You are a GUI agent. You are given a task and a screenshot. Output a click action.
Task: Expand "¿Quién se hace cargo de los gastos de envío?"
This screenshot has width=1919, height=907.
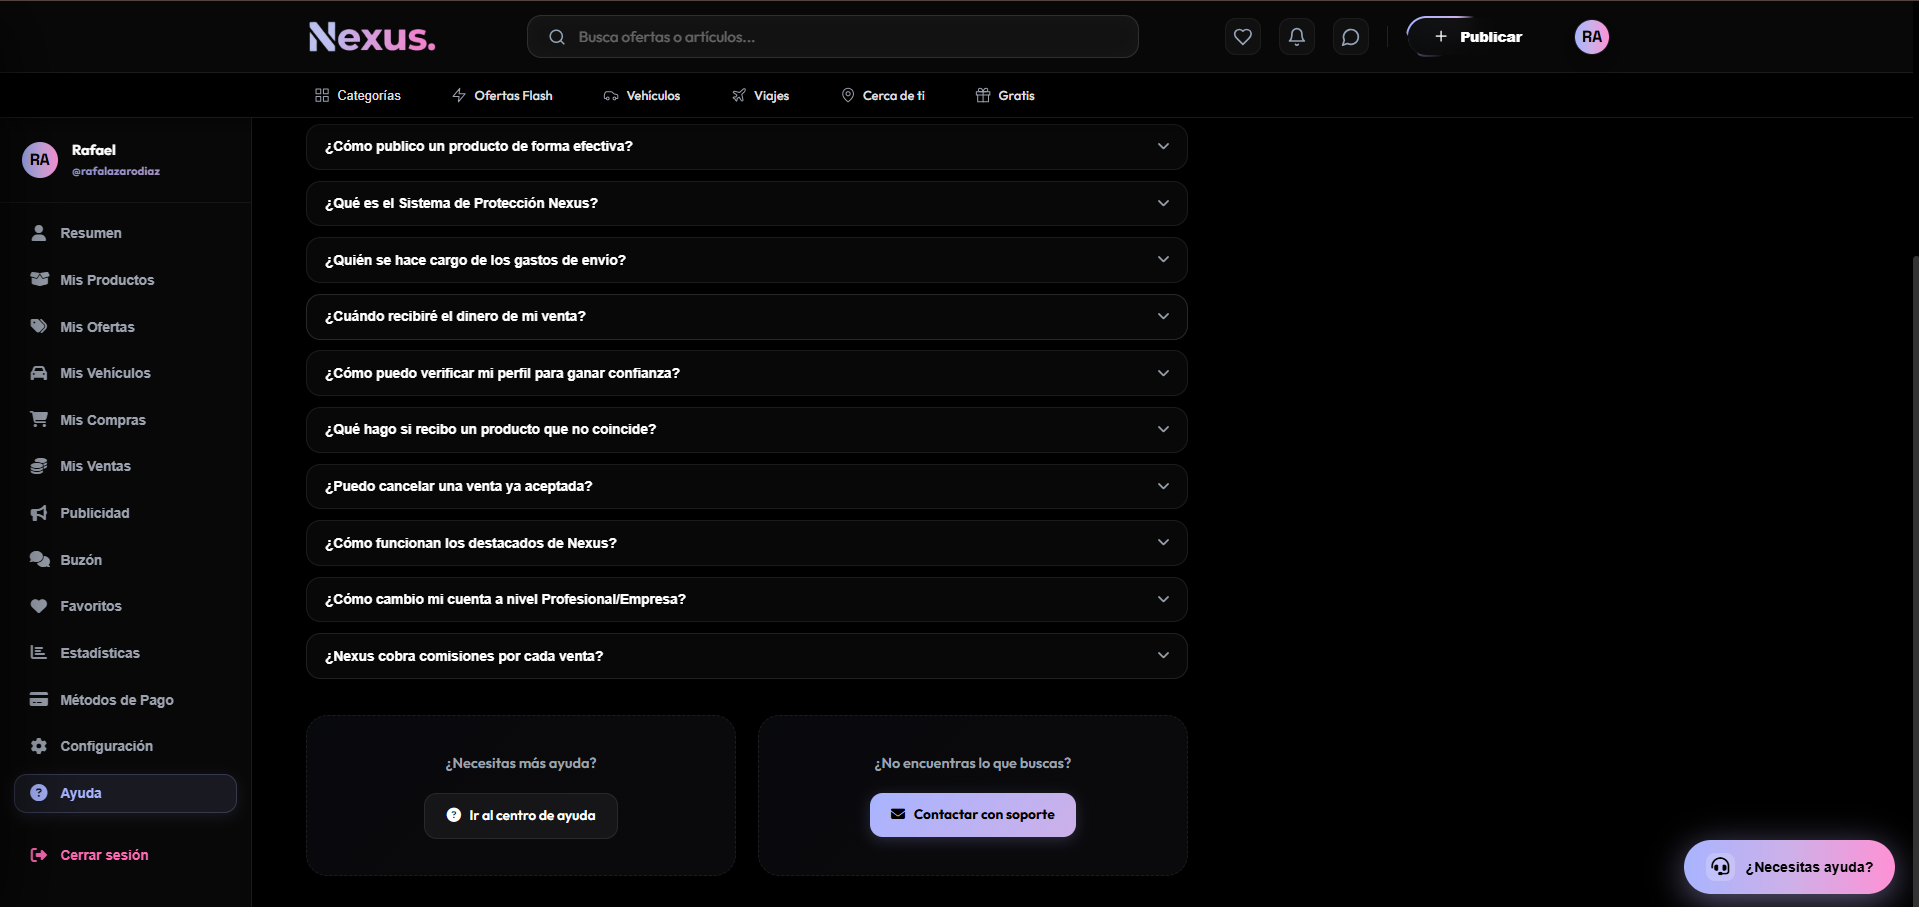point(746,260)
